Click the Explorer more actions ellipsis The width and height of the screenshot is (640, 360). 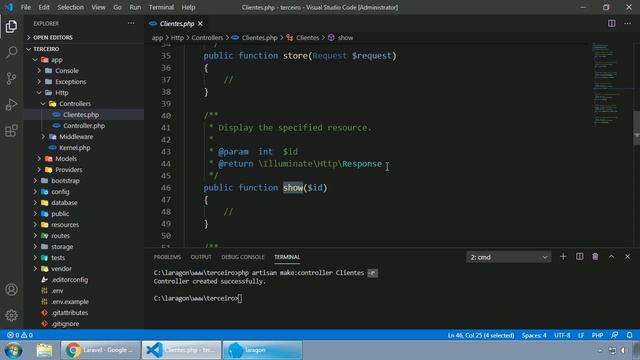click(131, 23)
